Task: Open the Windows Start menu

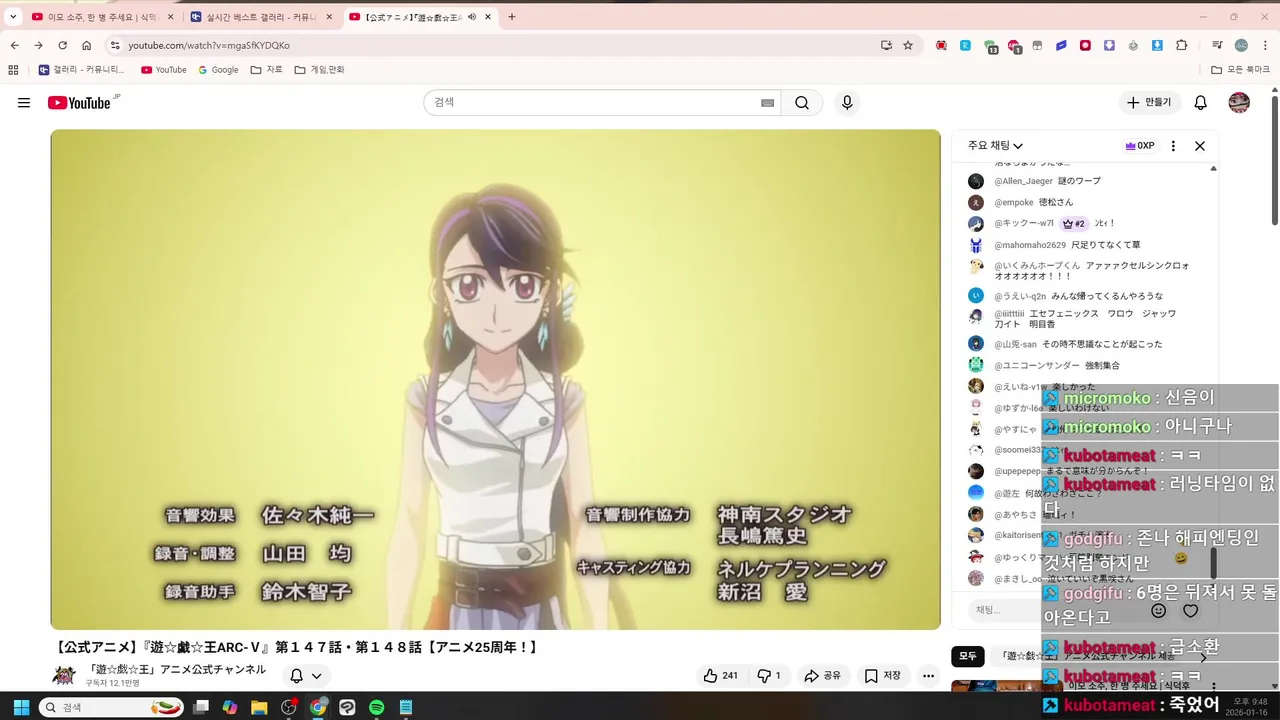Action: click(x=21, y=707)
